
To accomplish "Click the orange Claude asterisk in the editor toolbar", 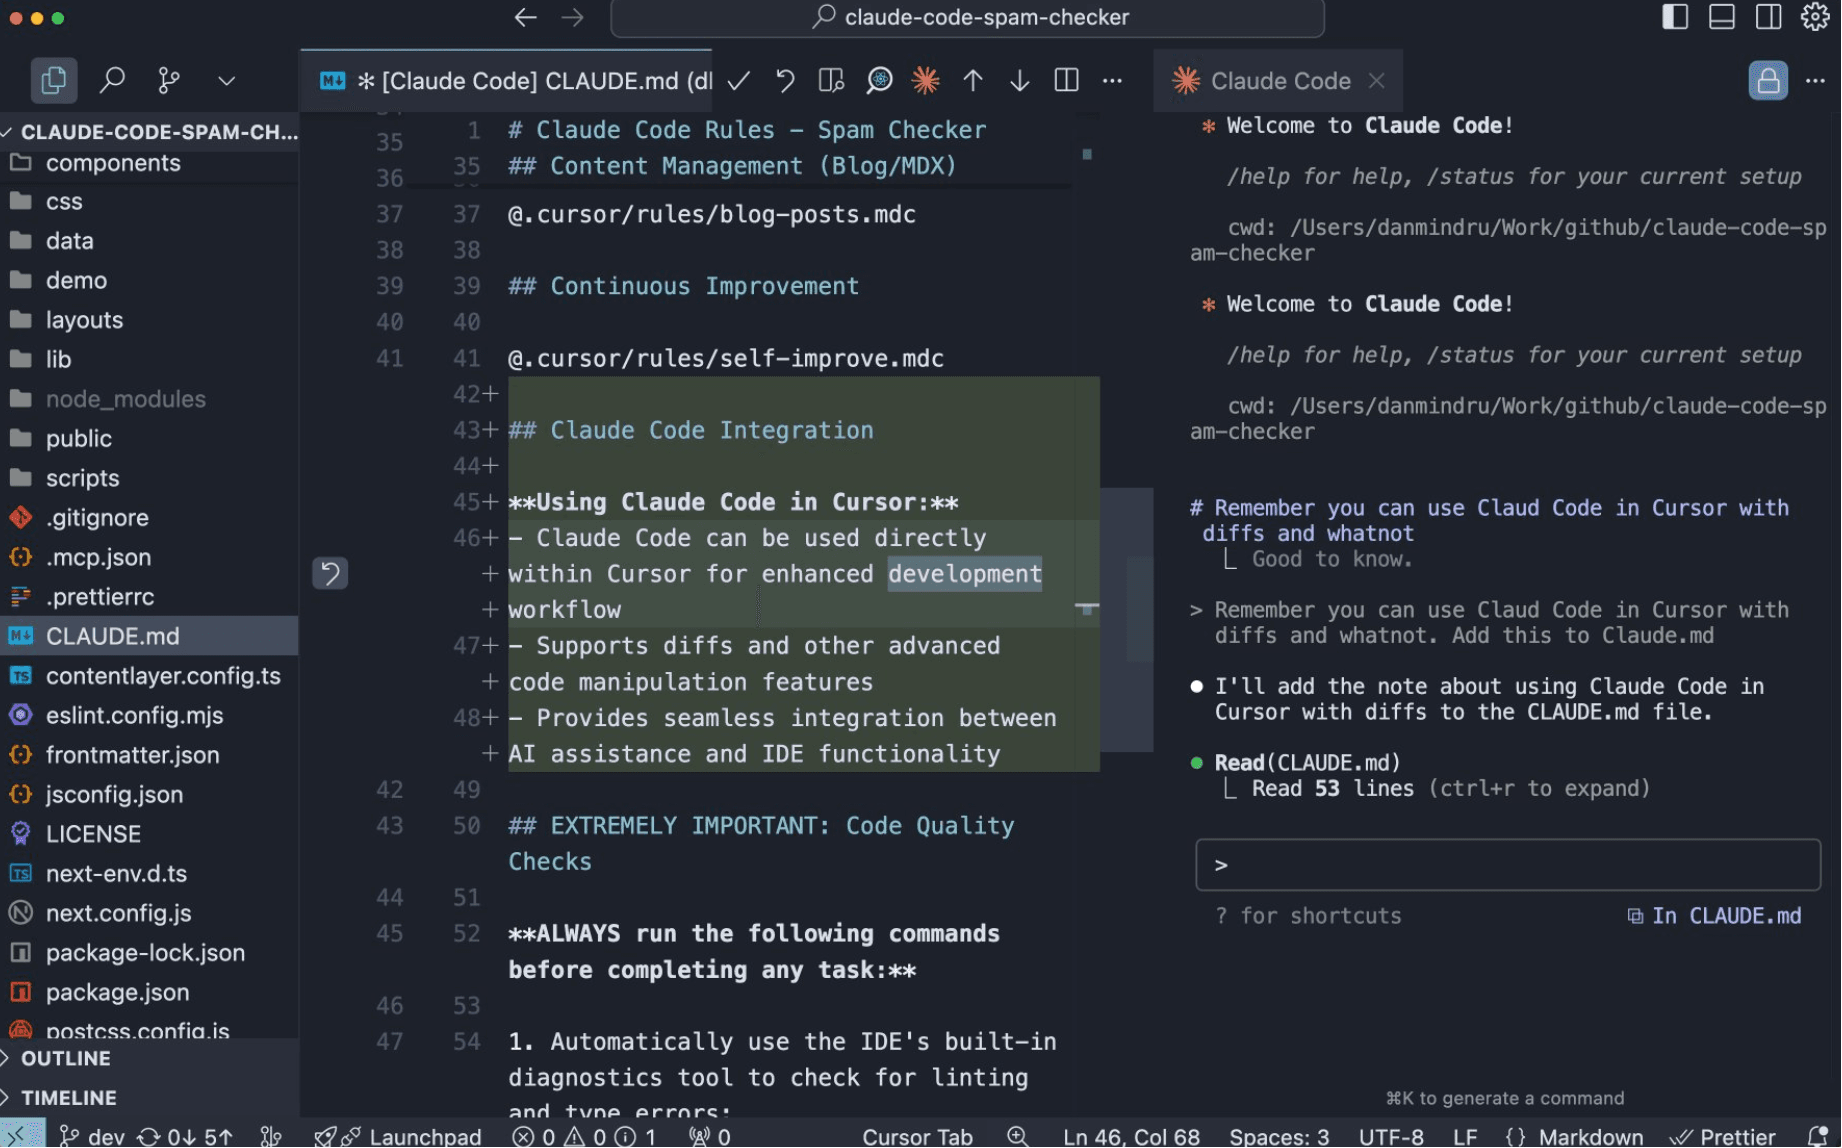I will [x=926, y=81].
